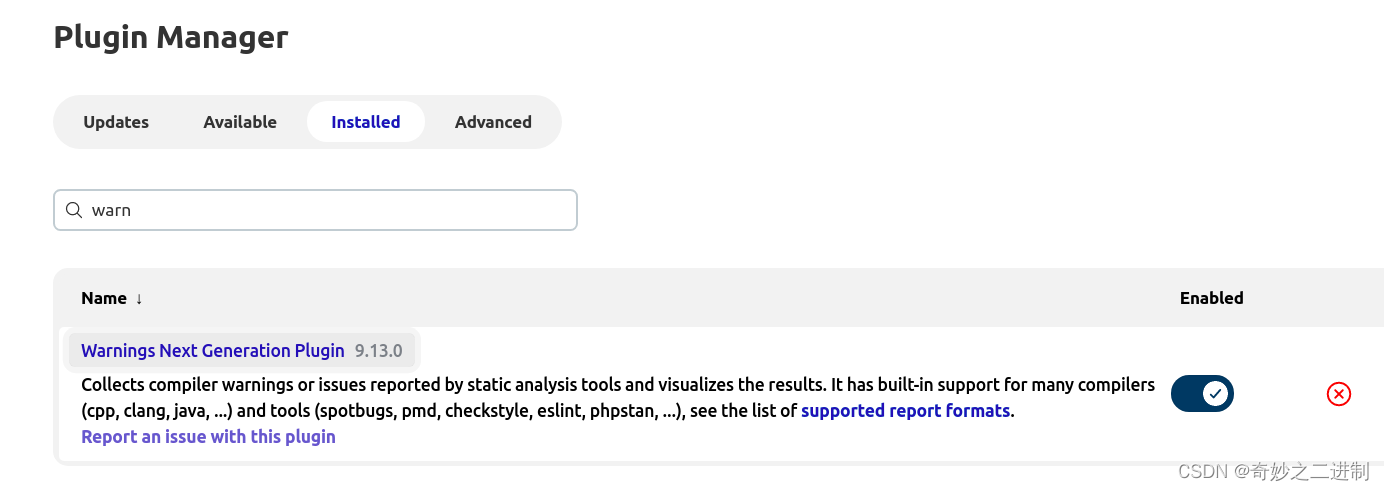Click the Enabled column header
Image resolution: width=1384 pixels, height=491 pixels.
[x=1211, y=298]
